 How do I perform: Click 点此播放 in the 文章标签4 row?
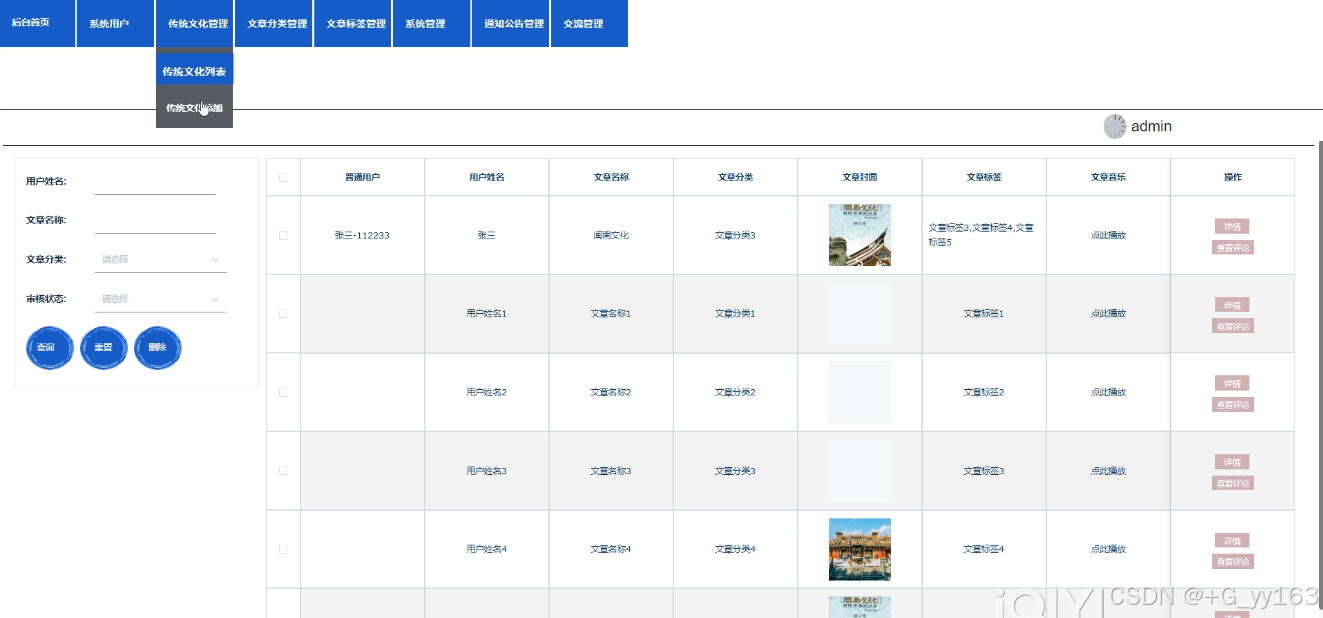click(x=1108, y=549)
